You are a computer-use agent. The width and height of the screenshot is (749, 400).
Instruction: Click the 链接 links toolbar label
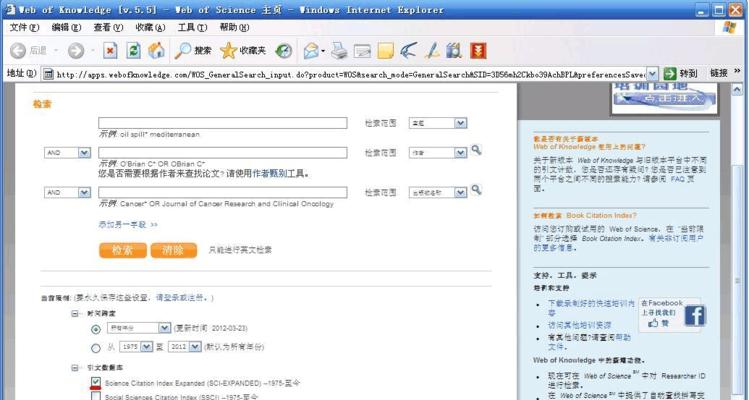click(718, 73)
